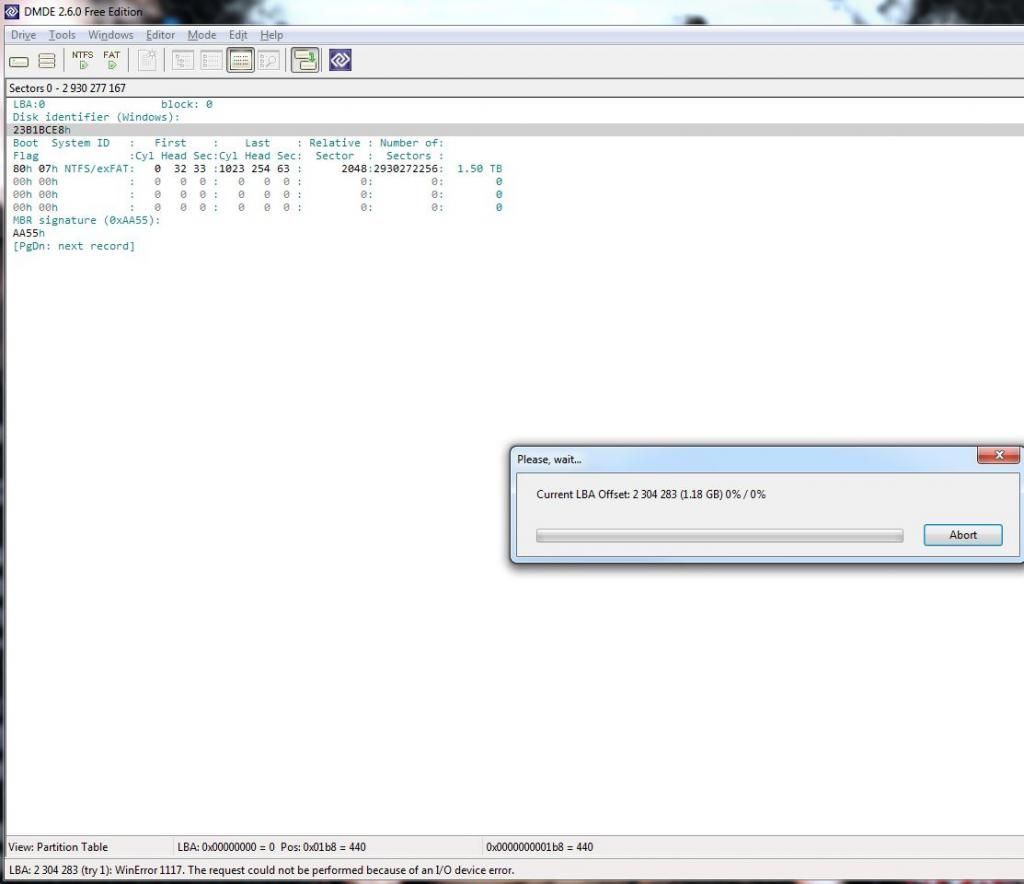Expand the Editor menu

(x=160, y=35)
